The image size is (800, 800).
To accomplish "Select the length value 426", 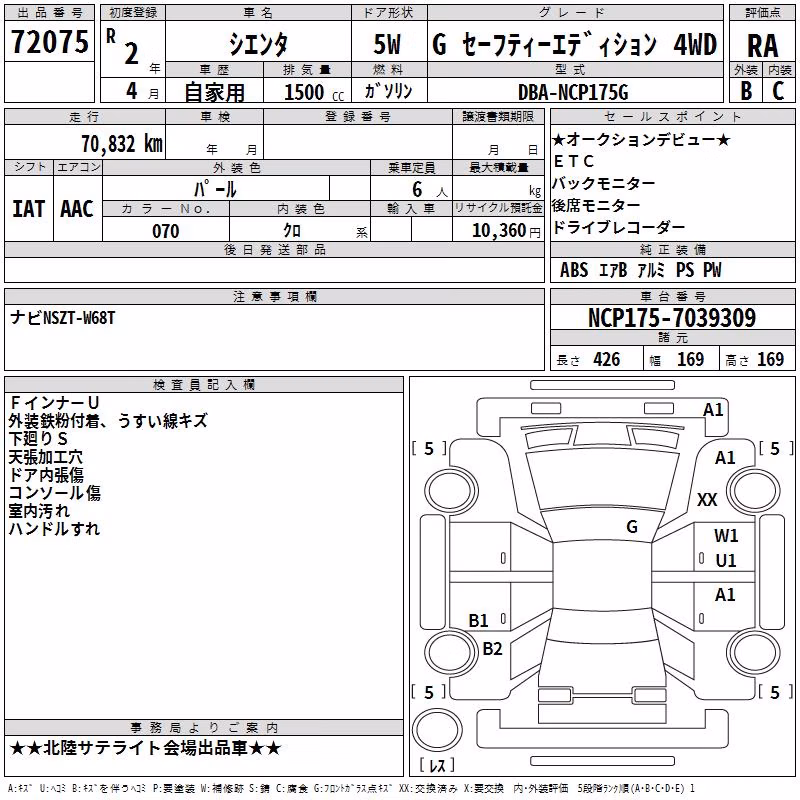I will [607, 359].
